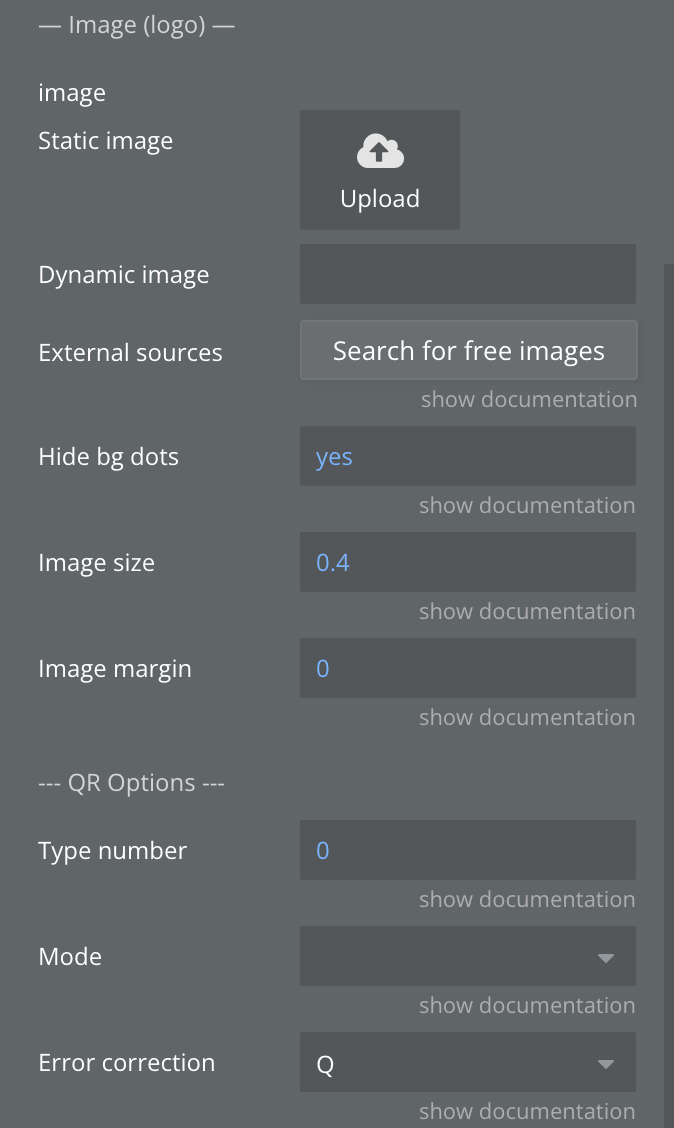The image size is (674, 1128).
Task: Click the cloud upload icon
Action: pos(380,152)
